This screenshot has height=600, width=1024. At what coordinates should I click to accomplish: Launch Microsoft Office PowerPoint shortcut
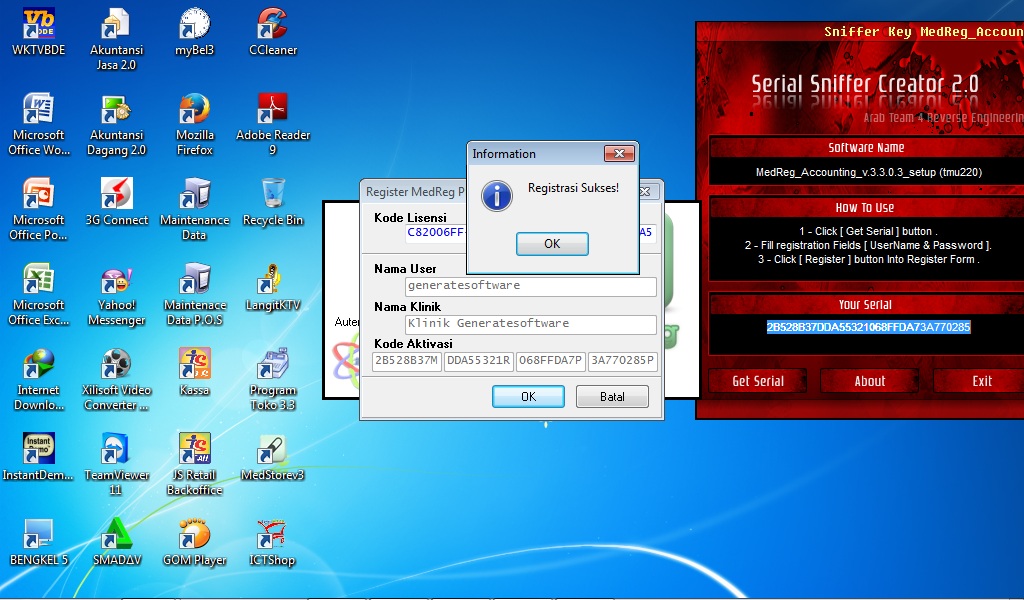[x=39, y=209]
